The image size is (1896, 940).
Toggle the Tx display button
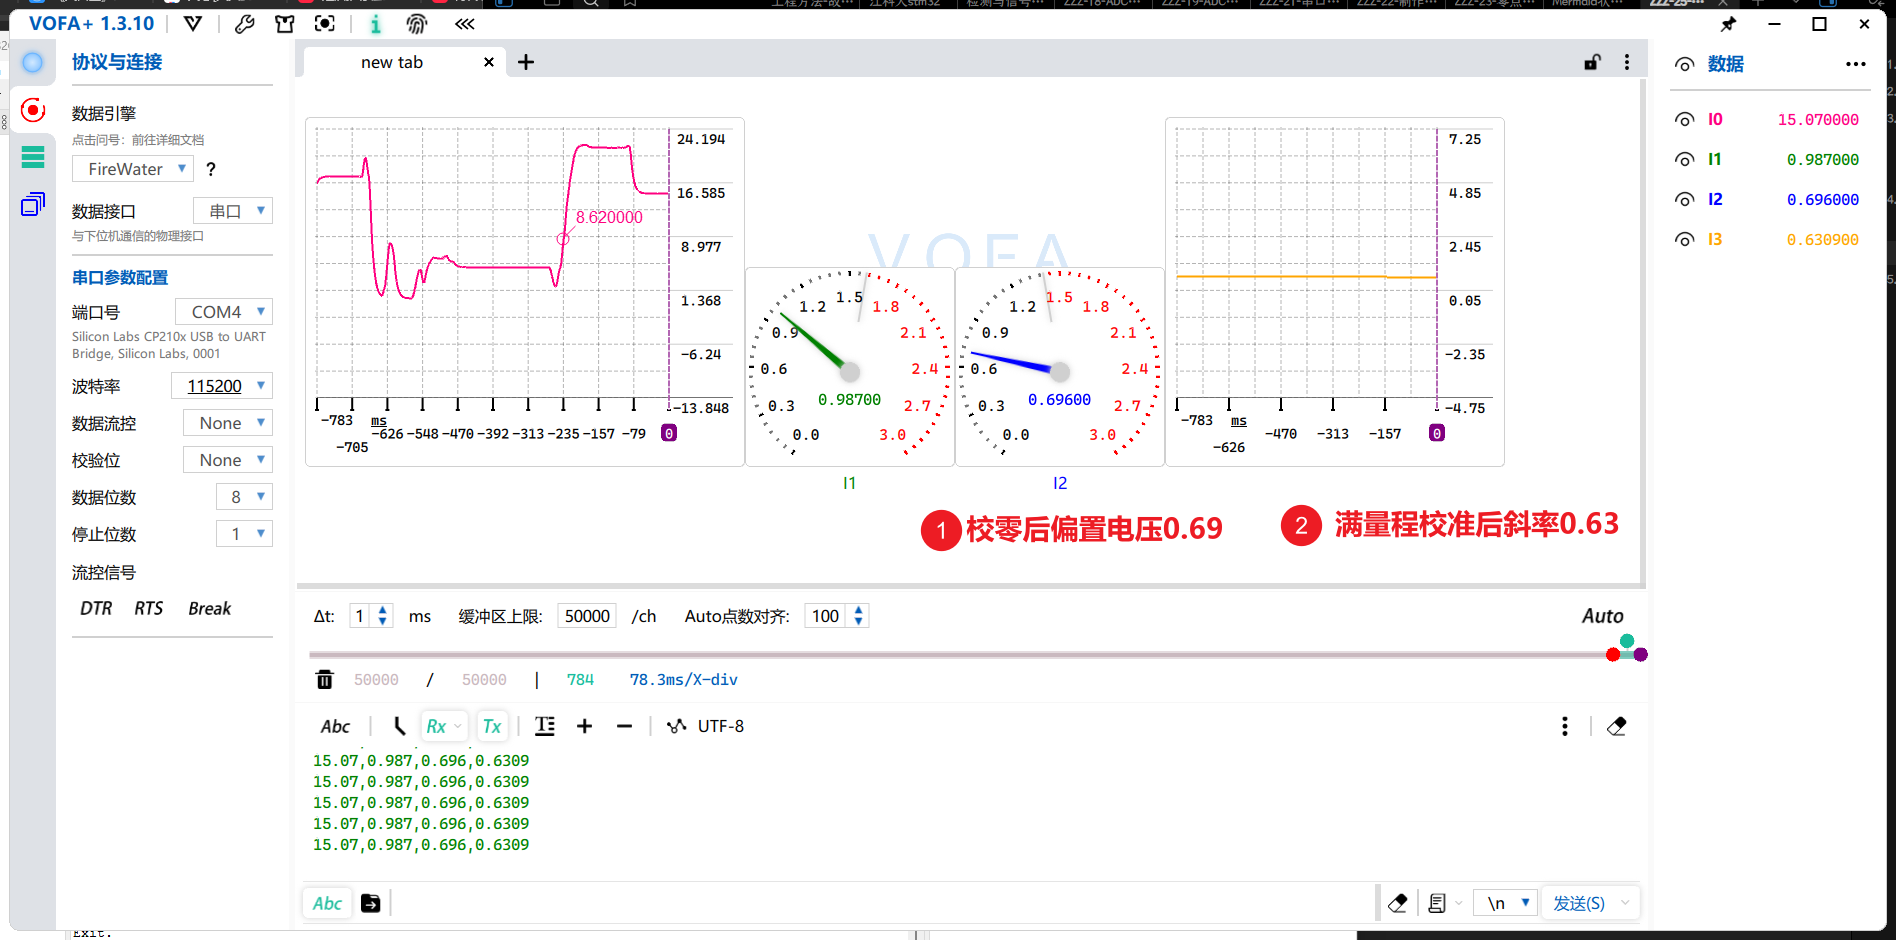[x=491, y=727]
